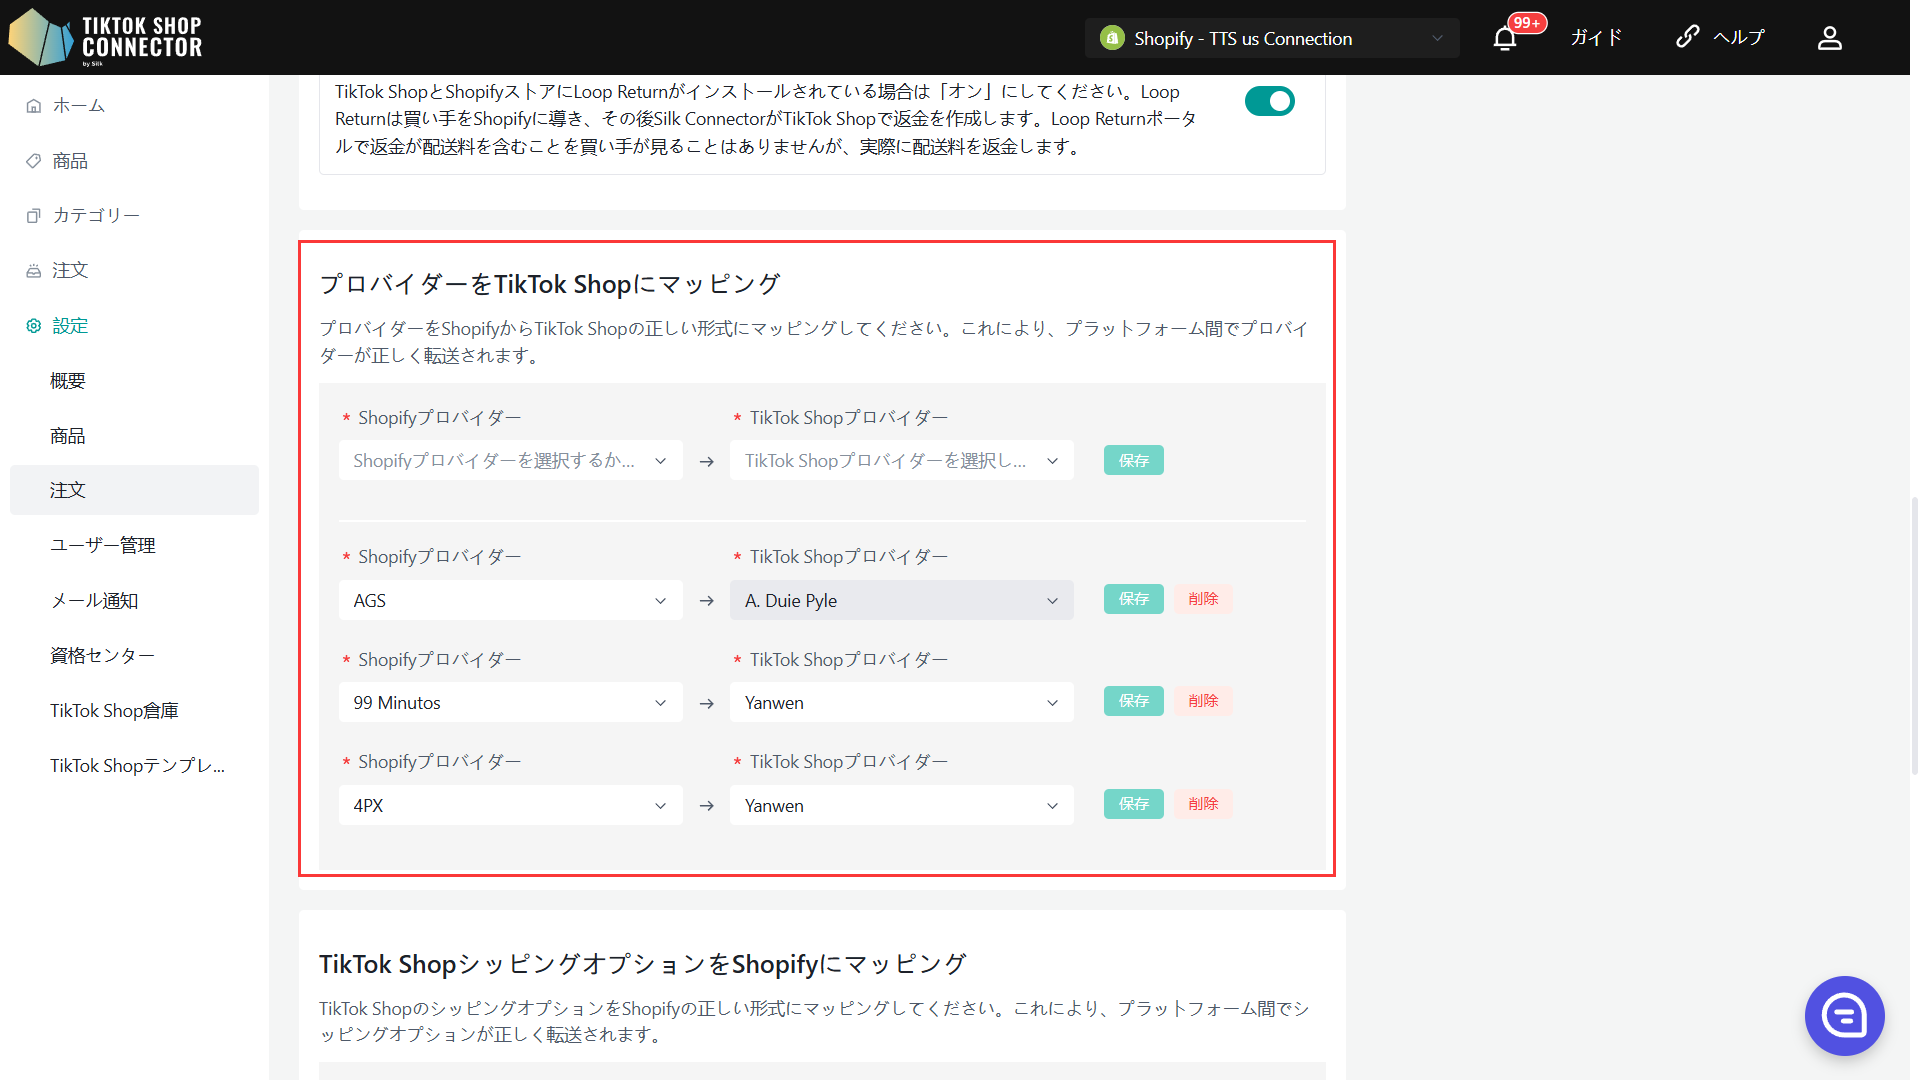Open the ガイド link in the header

pyautogui.click(x=1596, y=38)
